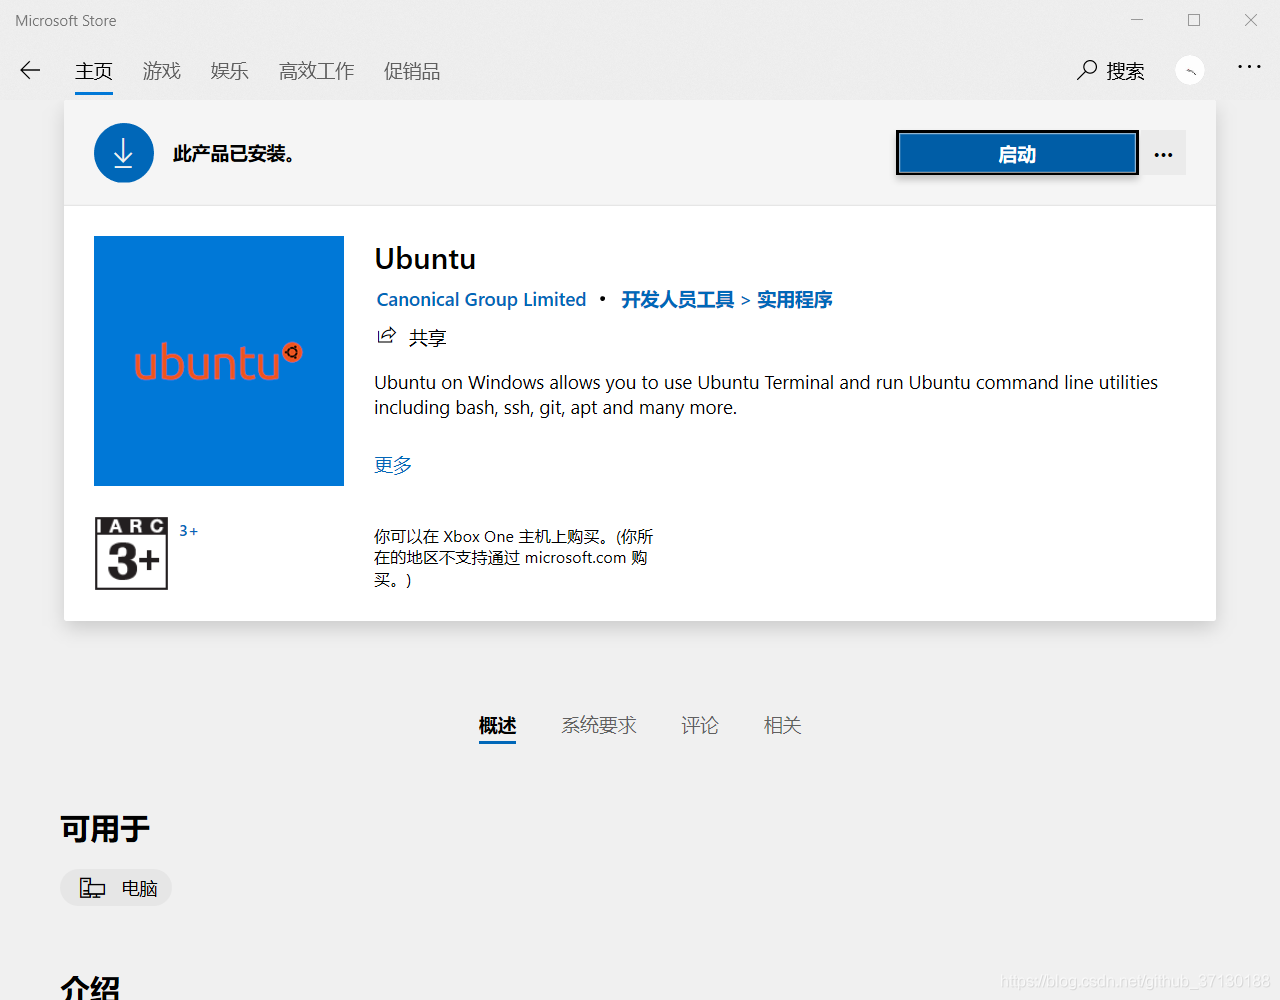Open the top-right See more menu
The image size is (1280, 1000).
[1249, 67]
